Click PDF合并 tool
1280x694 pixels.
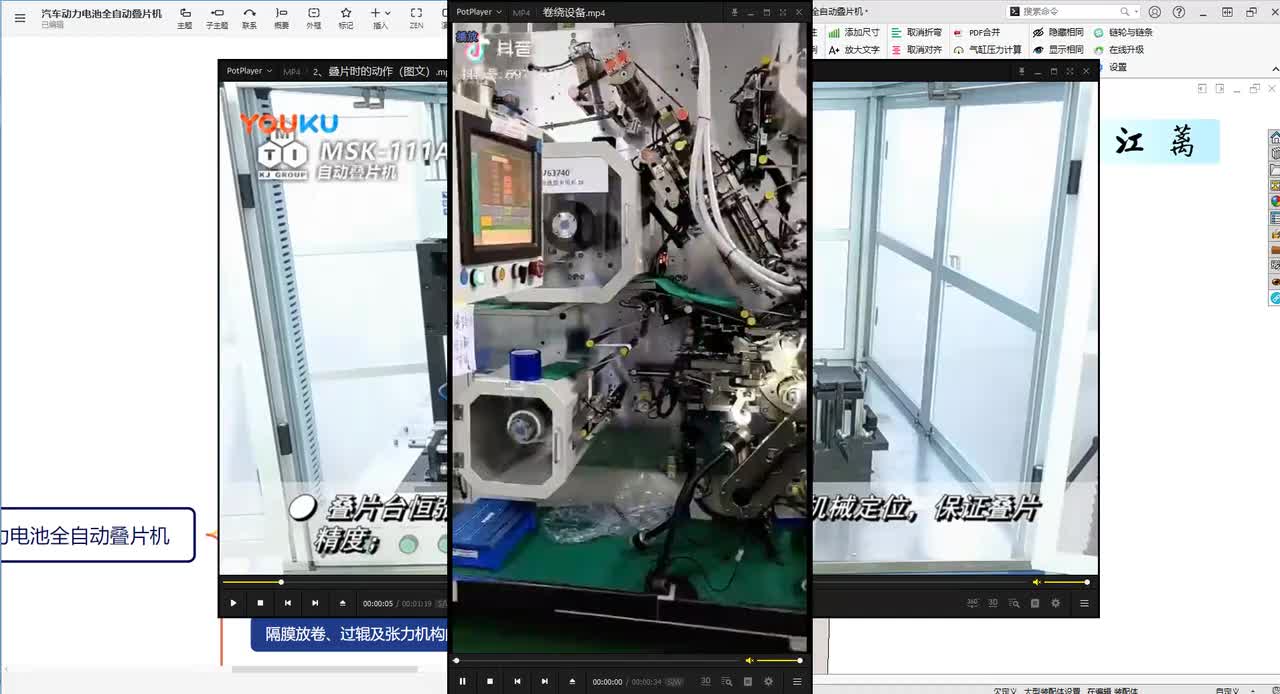[977, 33]
